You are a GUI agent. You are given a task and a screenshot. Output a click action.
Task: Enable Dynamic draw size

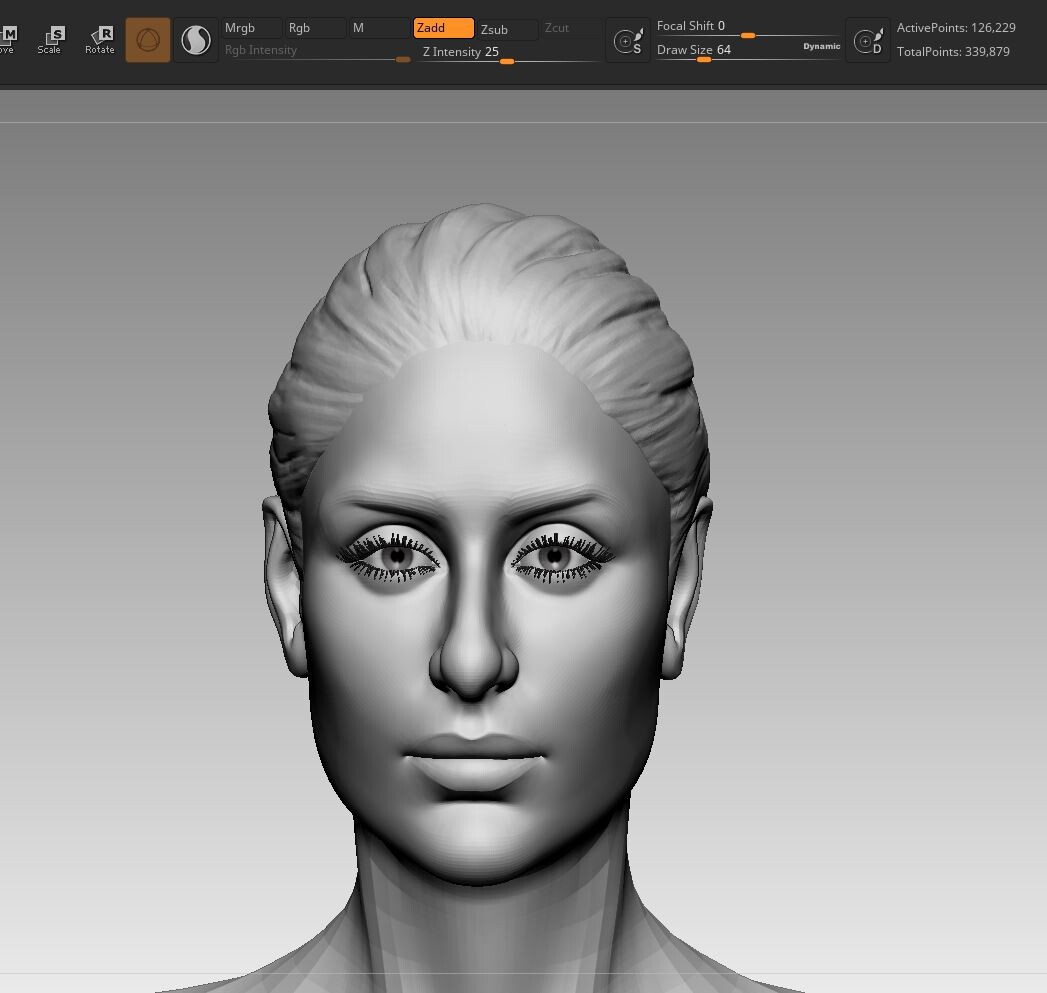click(821, 46)
